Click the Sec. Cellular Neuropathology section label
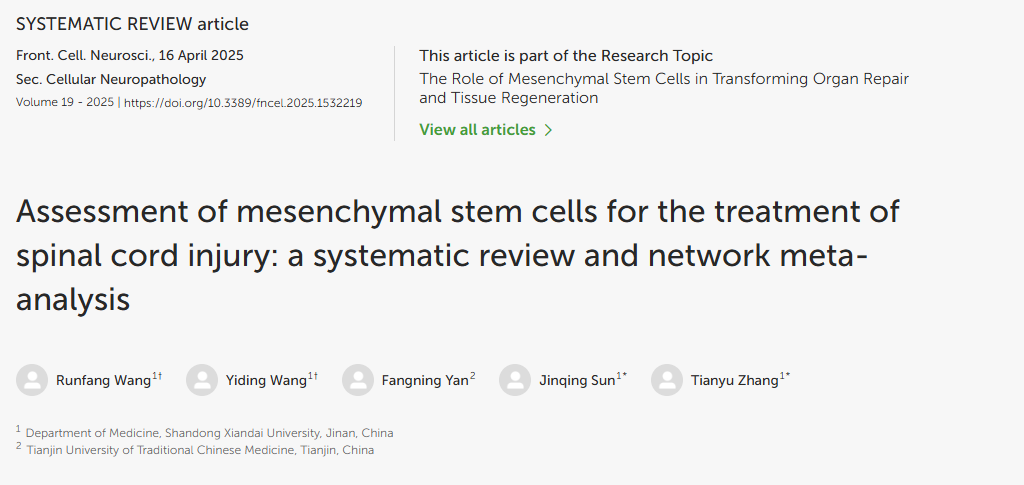 tap(111, 80)
